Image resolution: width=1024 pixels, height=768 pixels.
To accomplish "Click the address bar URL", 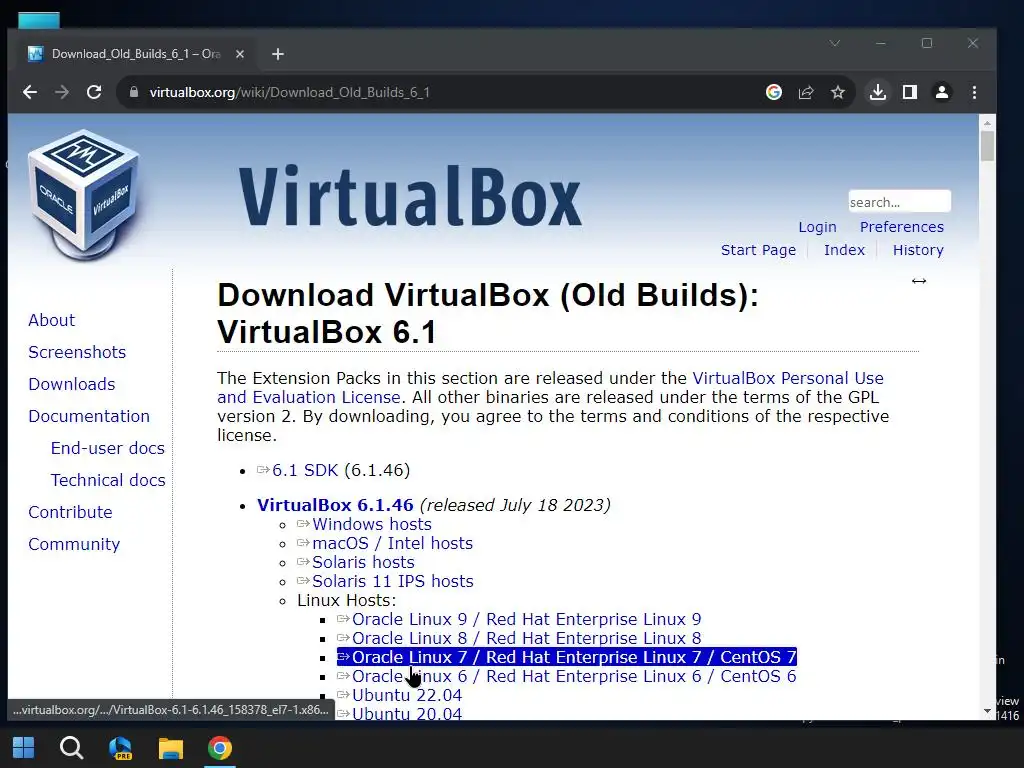I will click(x=289, y=92).
